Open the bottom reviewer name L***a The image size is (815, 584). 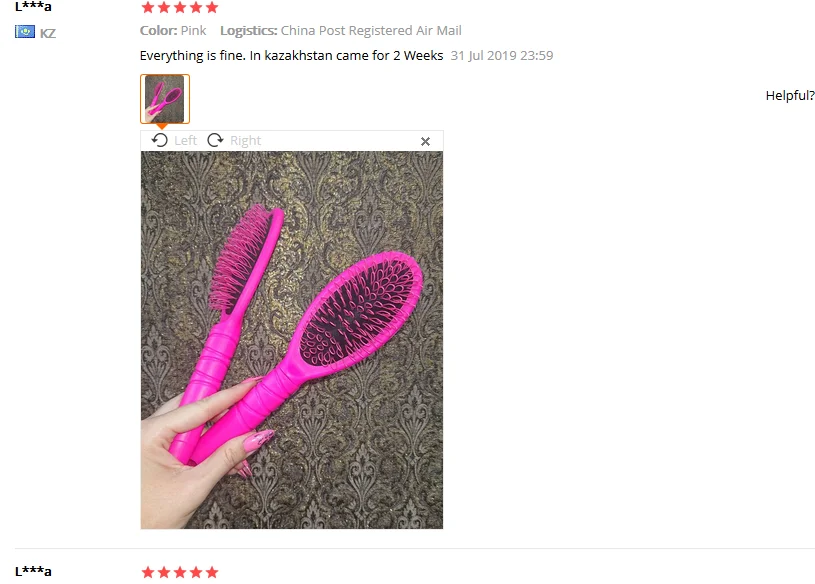[33, 572]
